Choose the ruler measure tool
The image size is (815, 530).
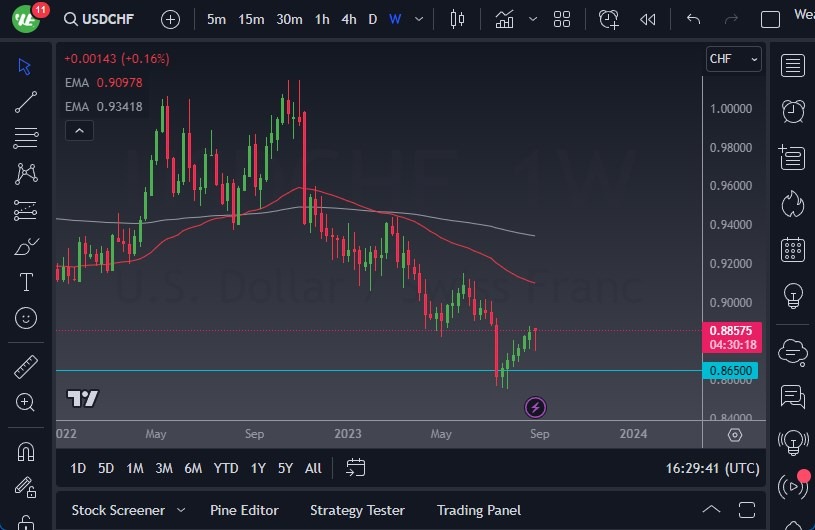26,367
